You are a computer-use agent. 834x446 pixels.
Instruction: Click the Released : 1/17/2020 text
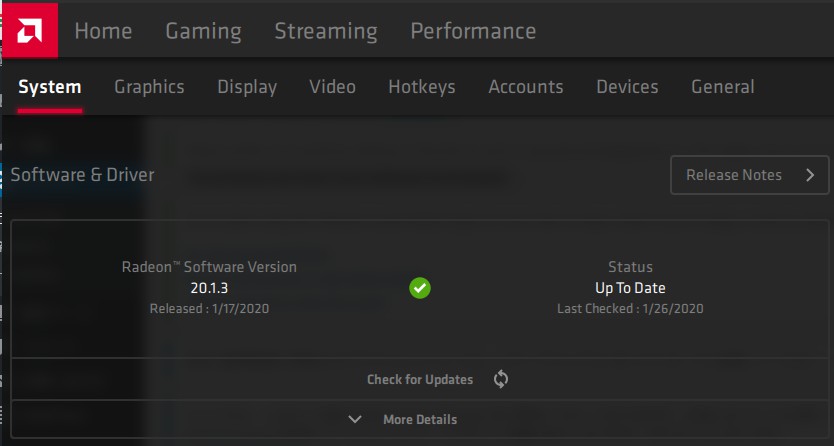pos(209,308)
